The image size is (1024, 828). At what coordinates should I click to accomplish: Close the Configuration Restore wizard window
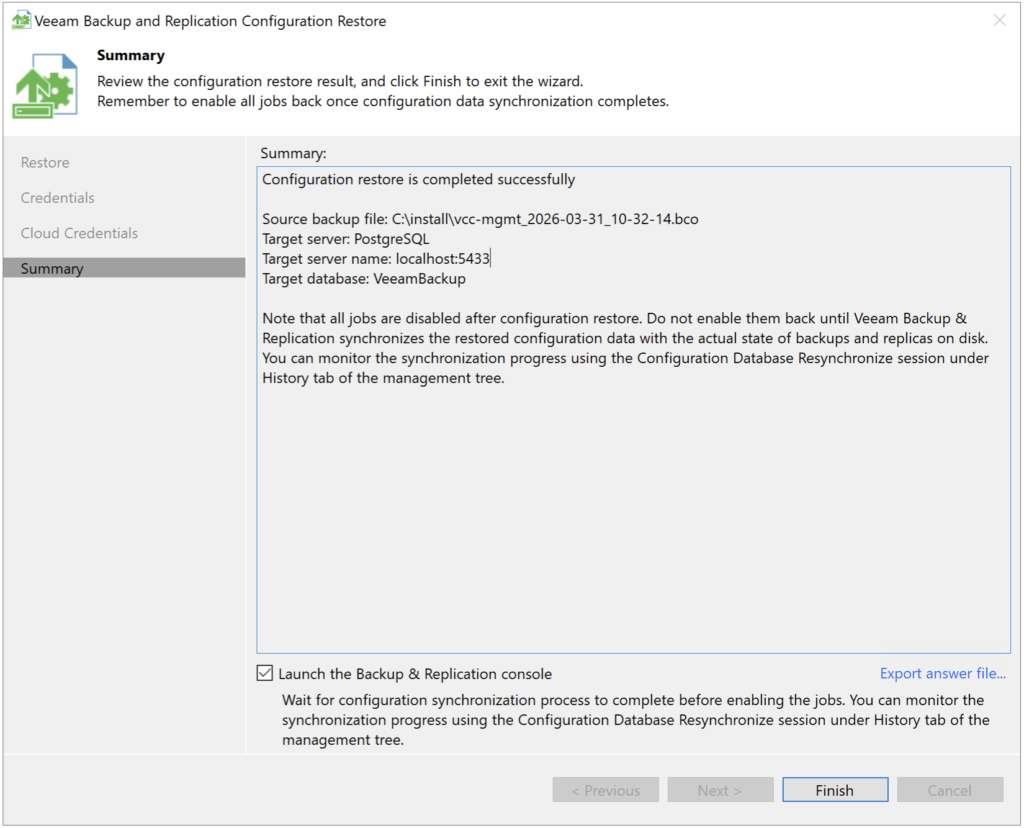point(999,20)
